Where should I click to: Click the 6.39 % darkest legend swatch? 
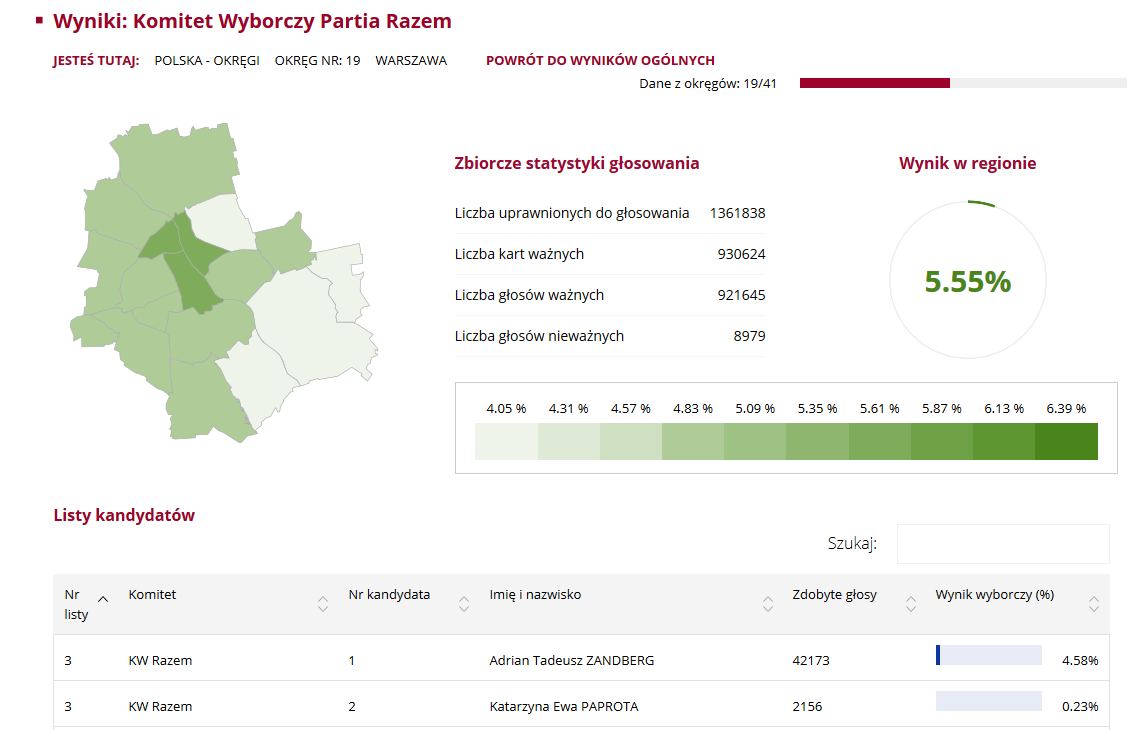click(1066, 441)
